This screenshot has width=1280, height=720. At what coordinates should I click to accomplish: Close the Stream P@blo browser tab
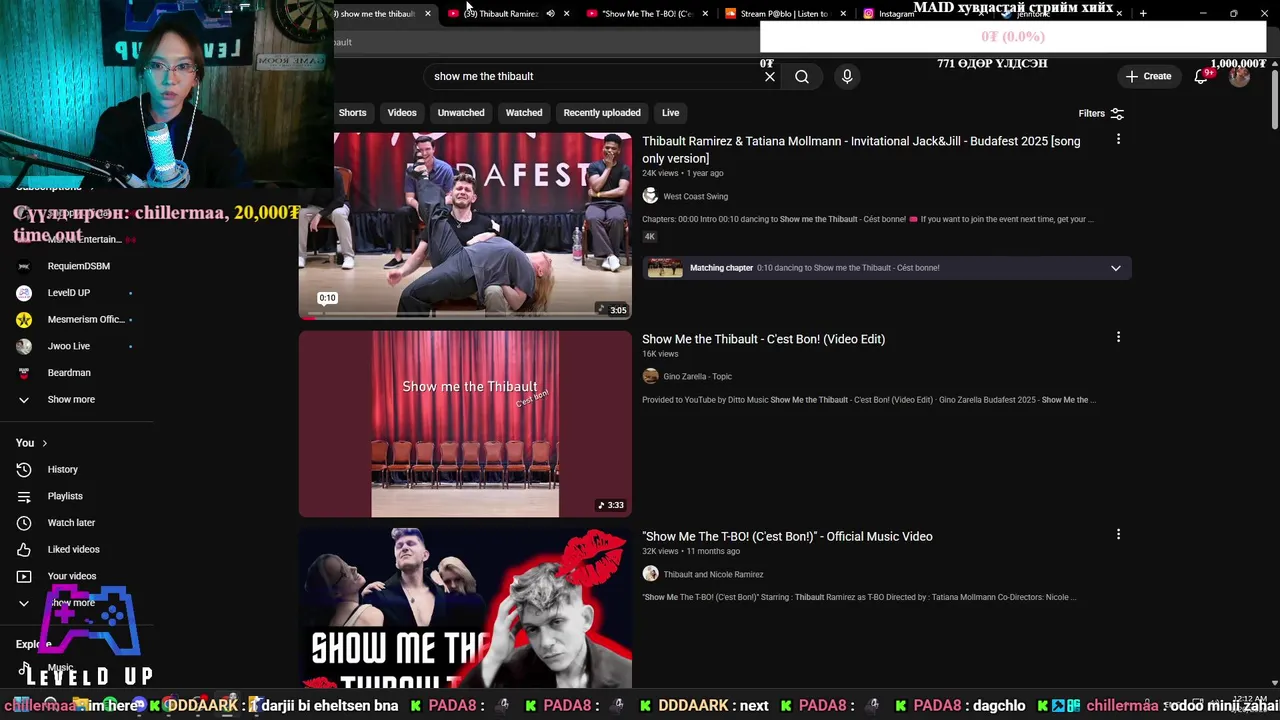(x=843, y=14)
